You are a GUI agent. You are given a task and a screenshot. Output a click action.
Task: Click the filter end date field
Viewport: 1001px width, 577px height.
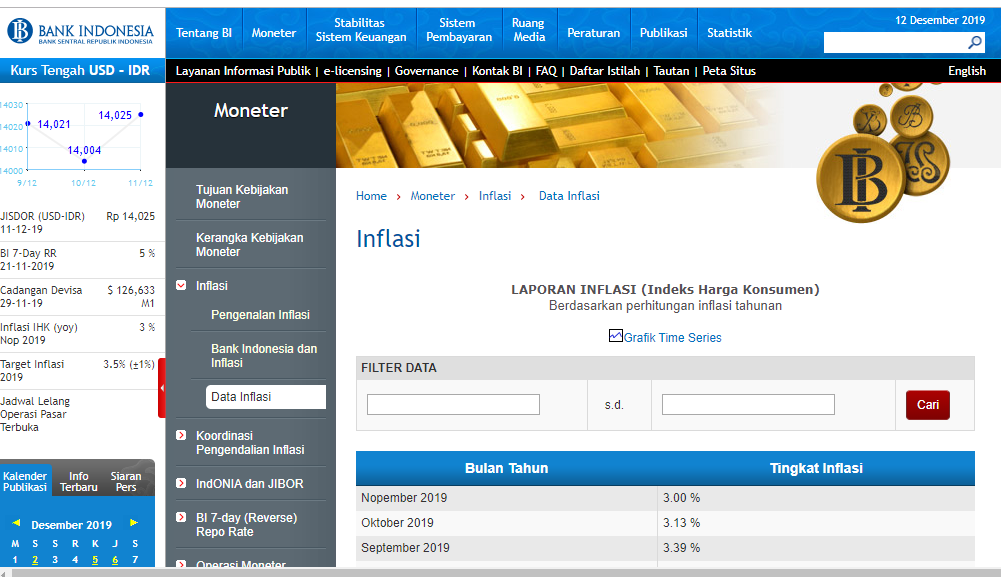tap(748, 405)
